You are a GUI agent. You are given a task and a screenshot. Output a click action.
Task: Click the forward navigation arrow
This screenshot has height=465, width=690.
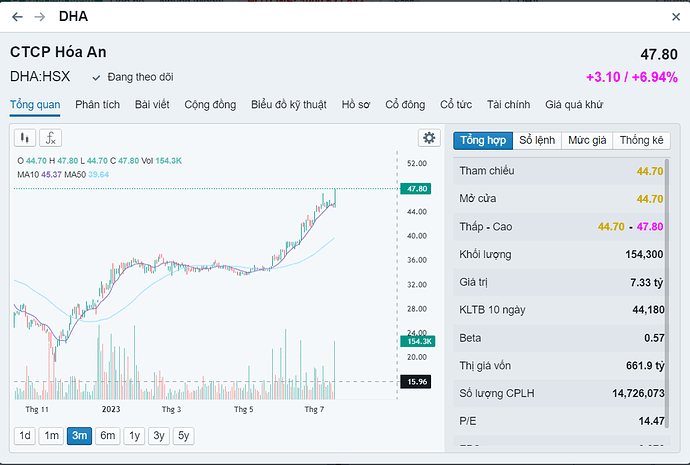pyautogui.click(x=40, y=17)
